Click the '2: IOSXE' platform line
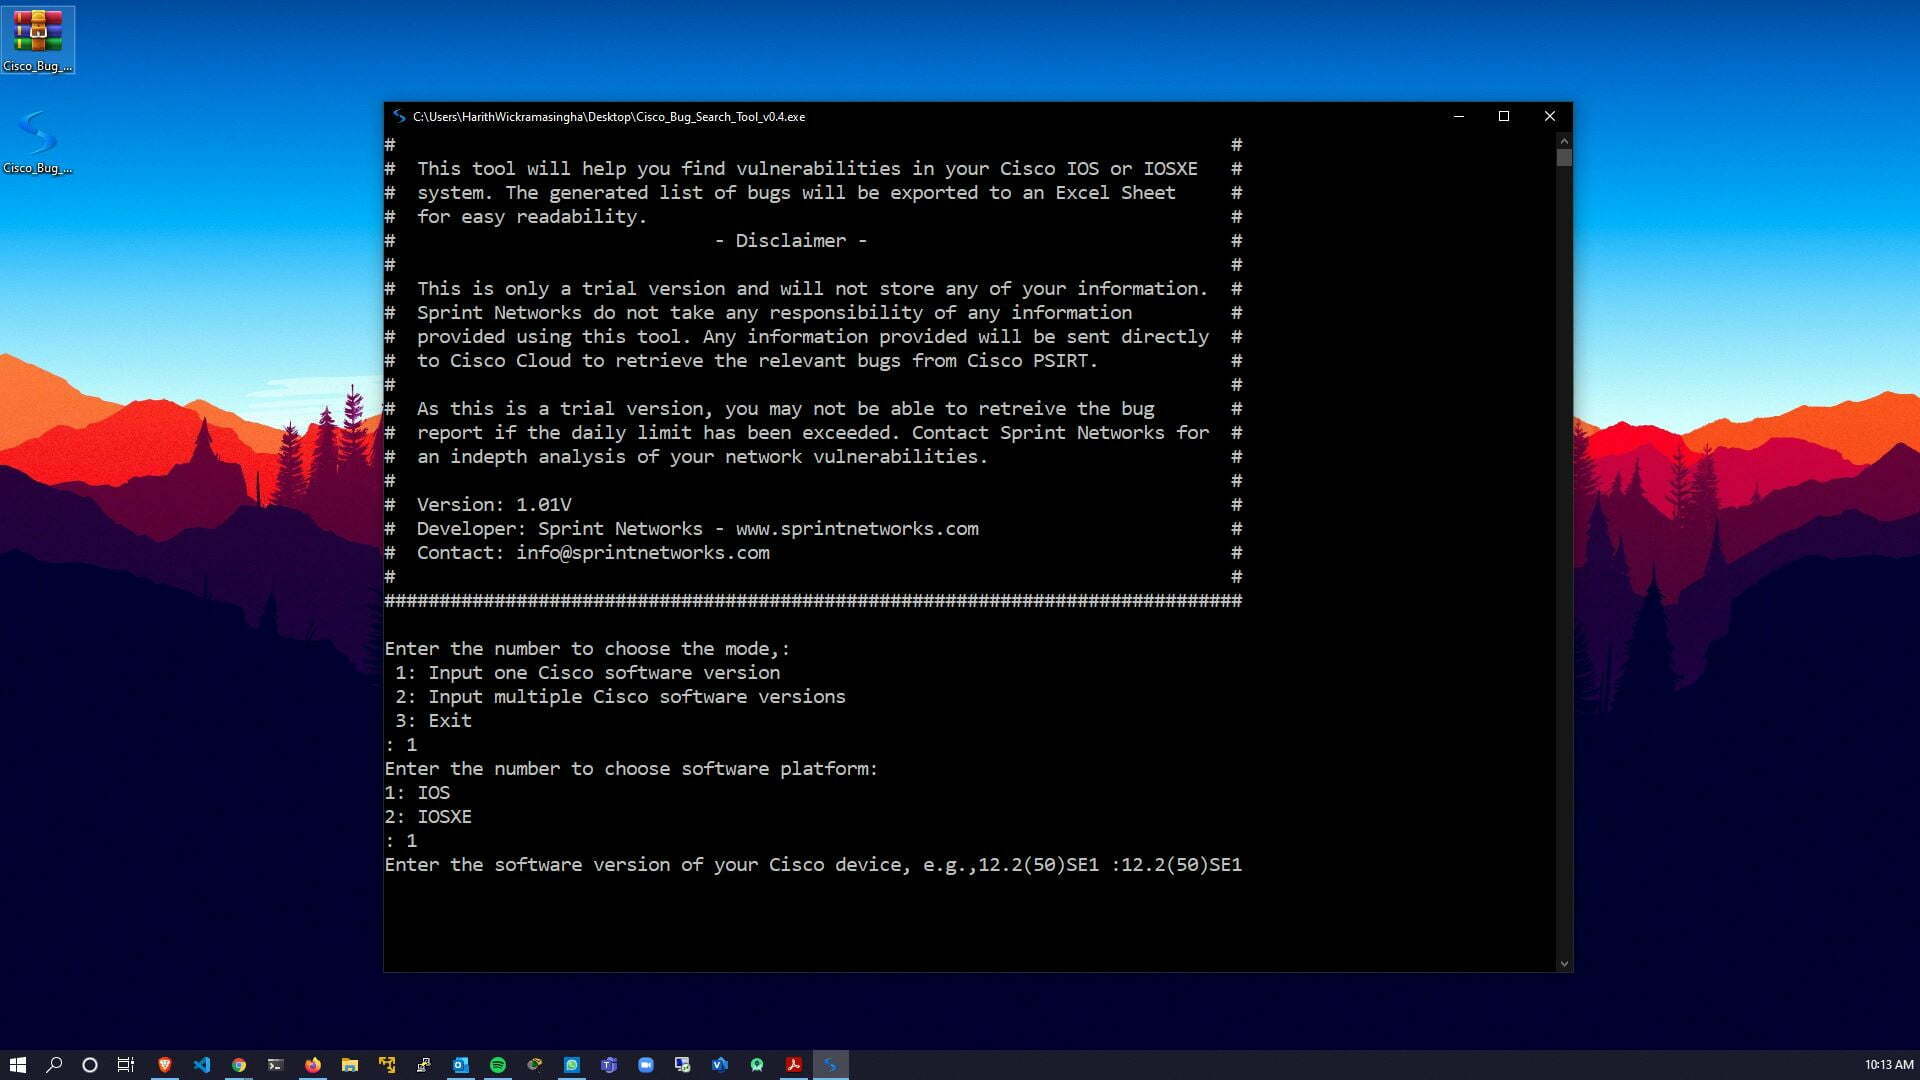Viewport: 1920px width, 1080px height. 428,817
